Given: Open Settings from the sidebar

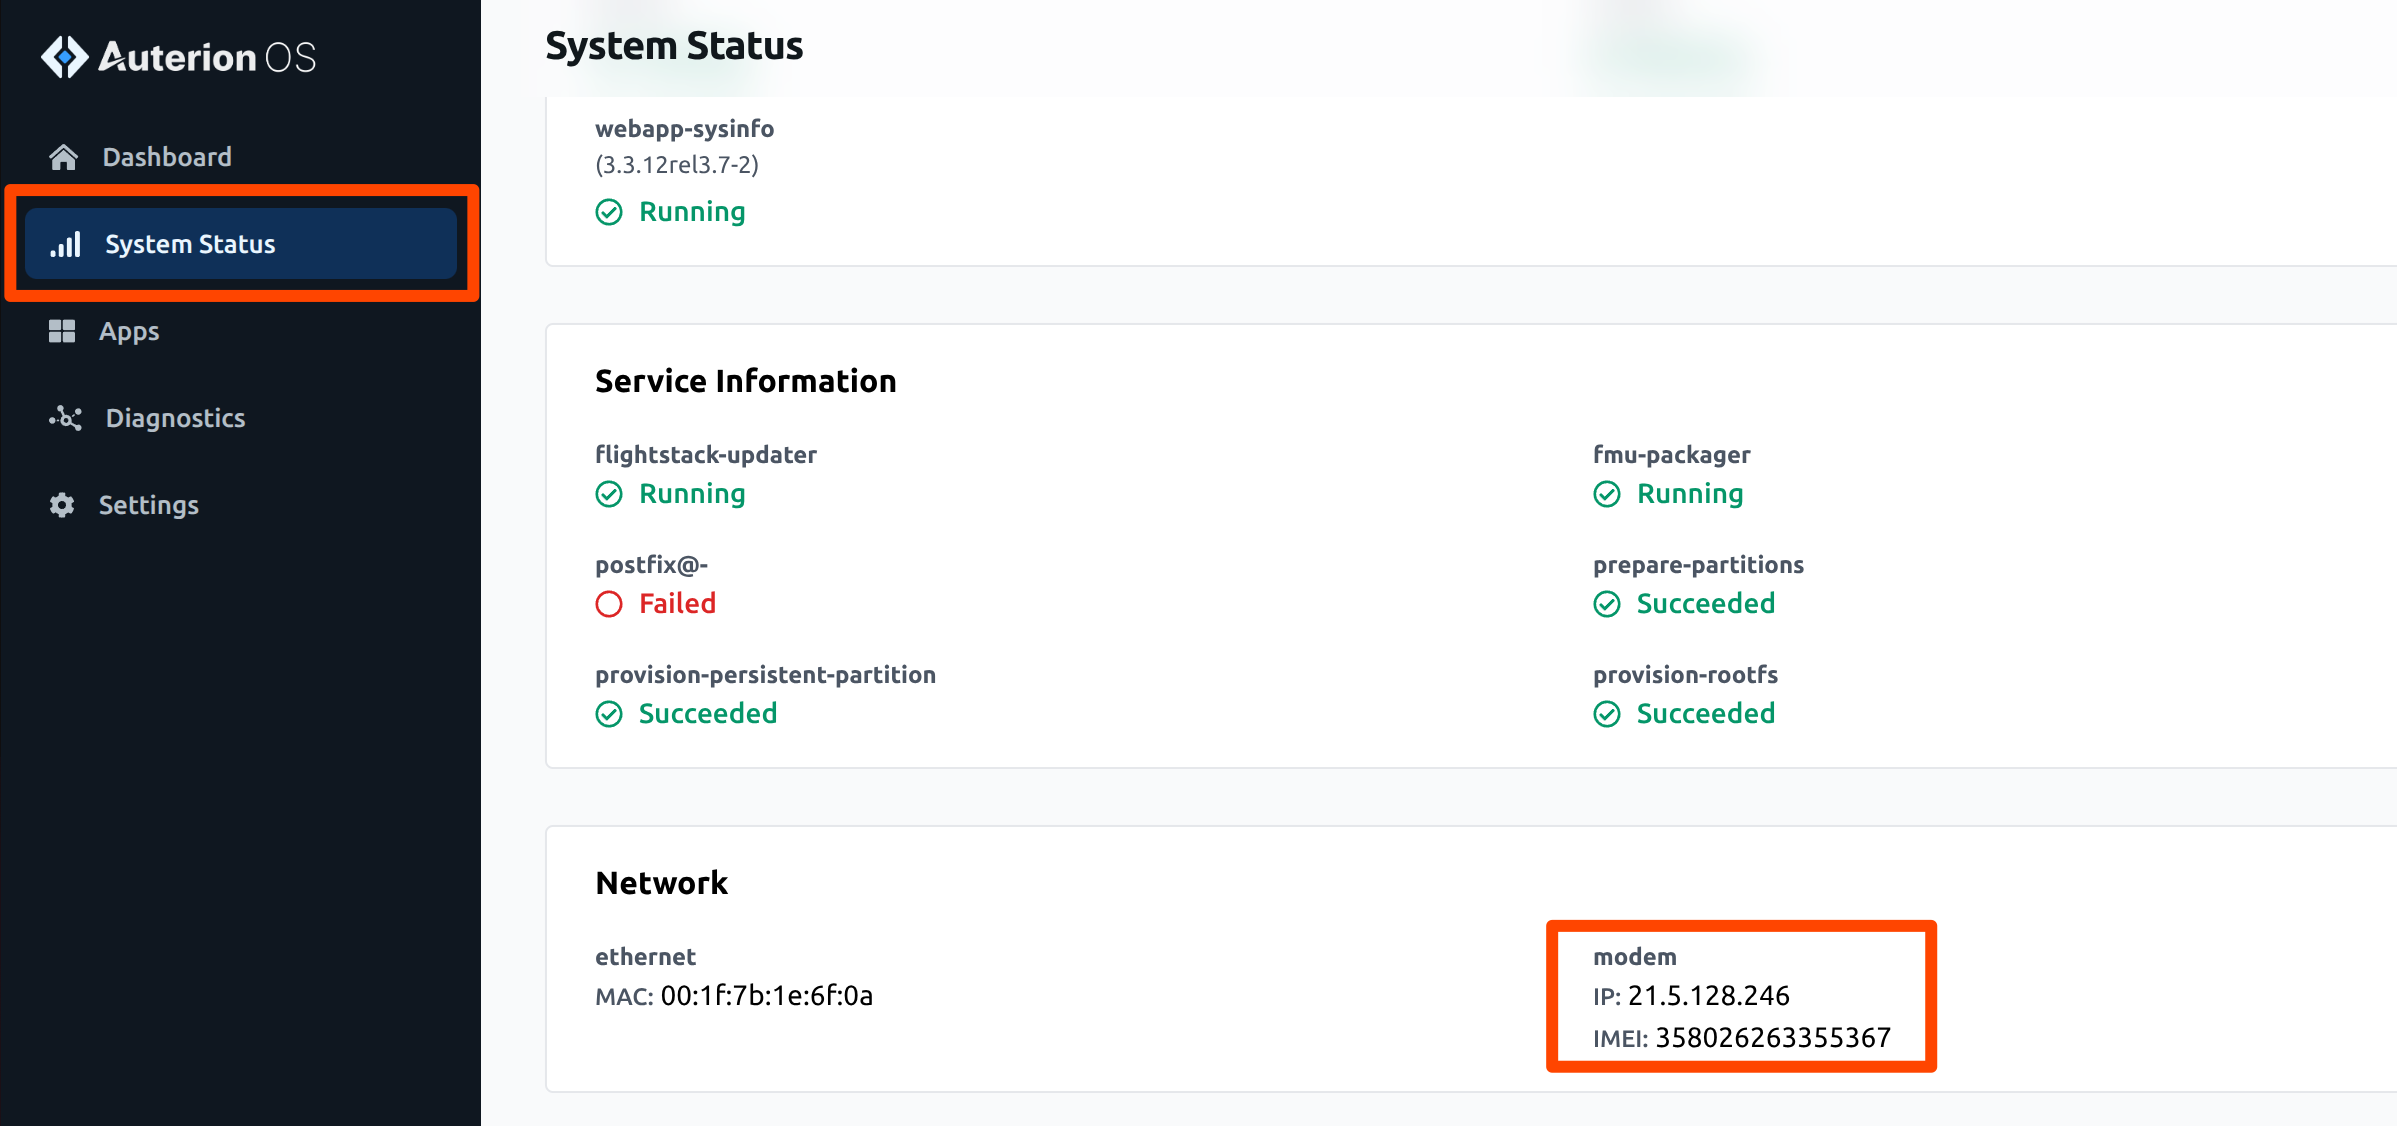Looking at the screenshot, I should pos(148,505).
